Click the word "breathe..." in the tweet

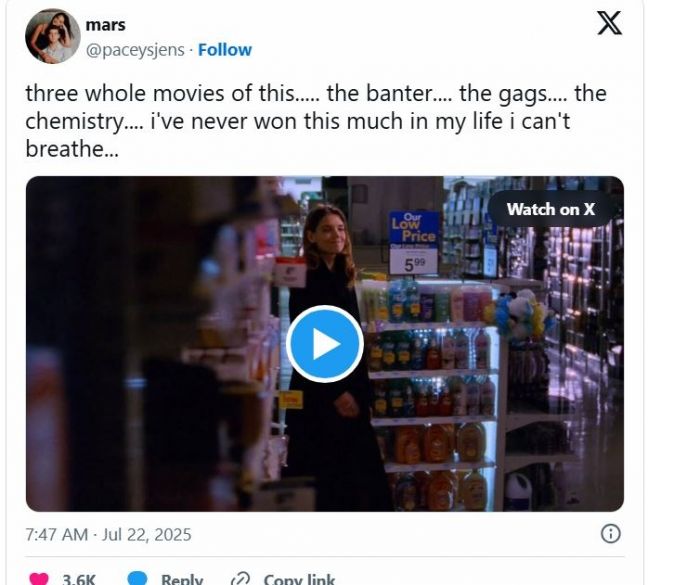click(72, 148)
